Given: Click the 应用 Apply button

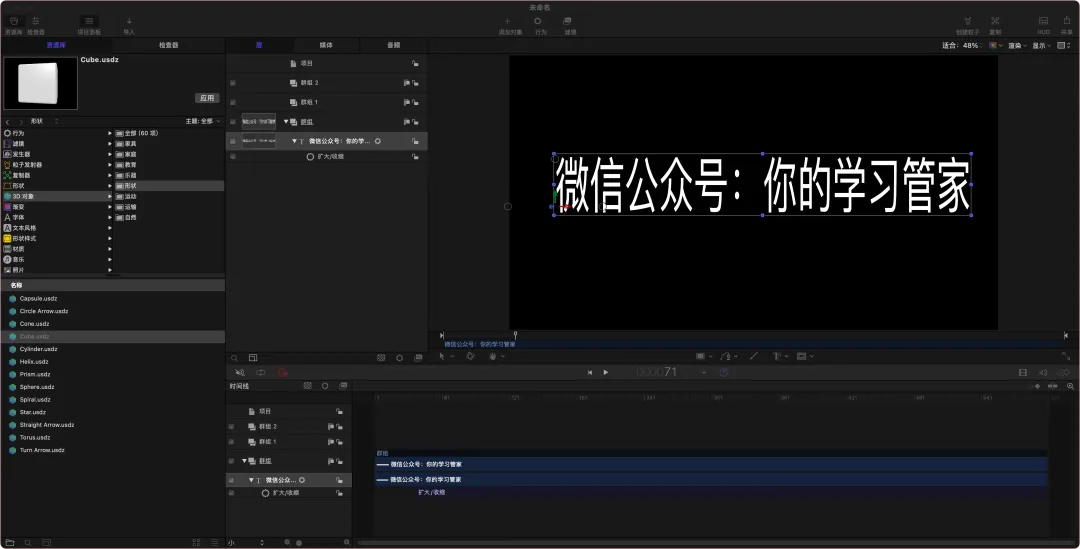Looking at the screenshot, I should pyautogui.click(x=207, y=98).
